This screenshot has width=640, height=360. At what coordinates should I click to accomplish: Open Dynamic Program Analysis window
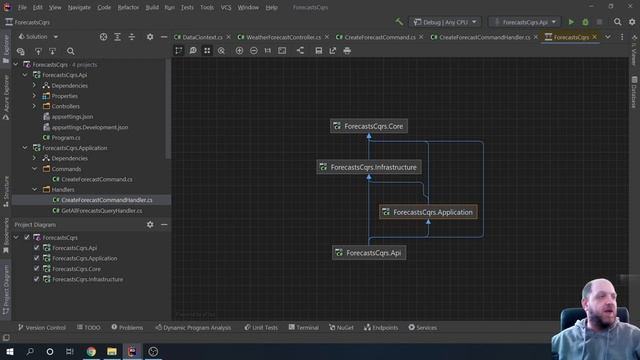pos(193,327)
